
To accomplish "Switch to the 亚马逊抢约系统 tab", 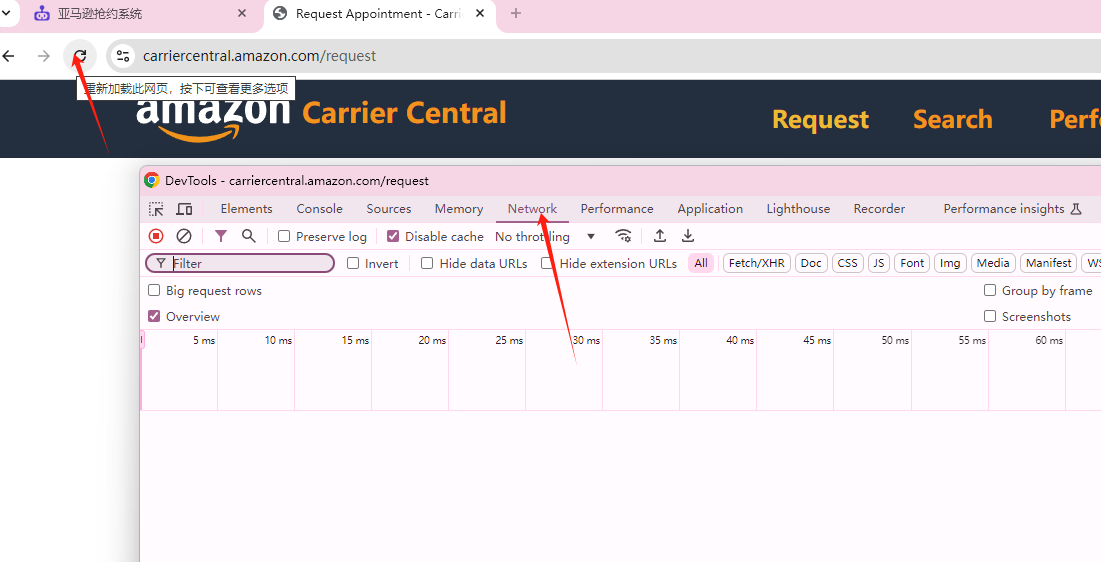I will point(99,13).
